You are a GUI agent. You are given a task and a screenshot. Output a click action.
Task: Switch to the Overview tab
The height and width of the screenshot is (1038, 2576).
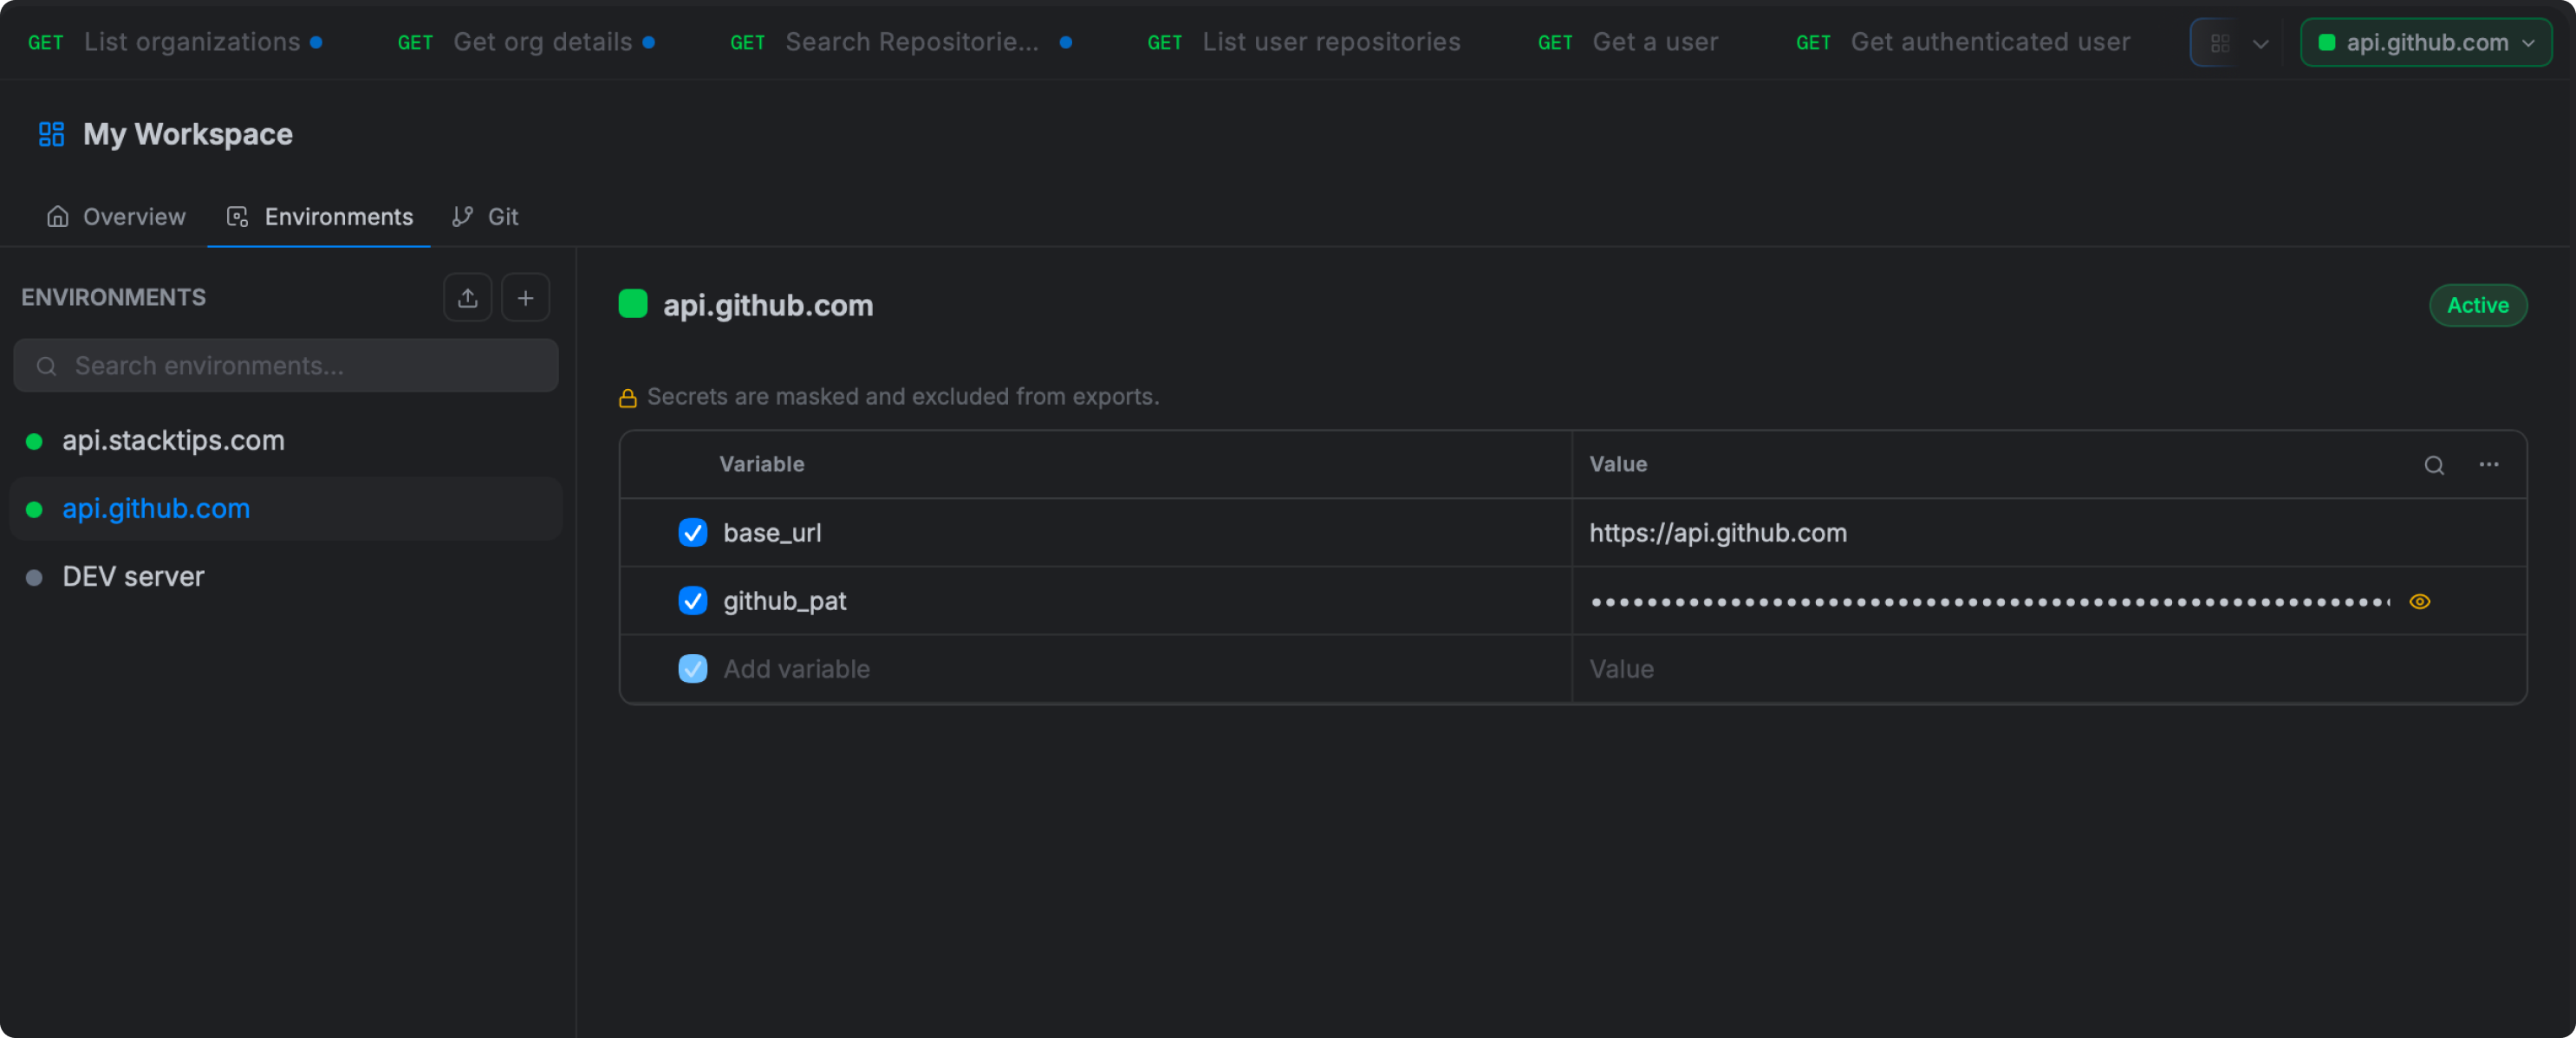click(x=116, y=216)
